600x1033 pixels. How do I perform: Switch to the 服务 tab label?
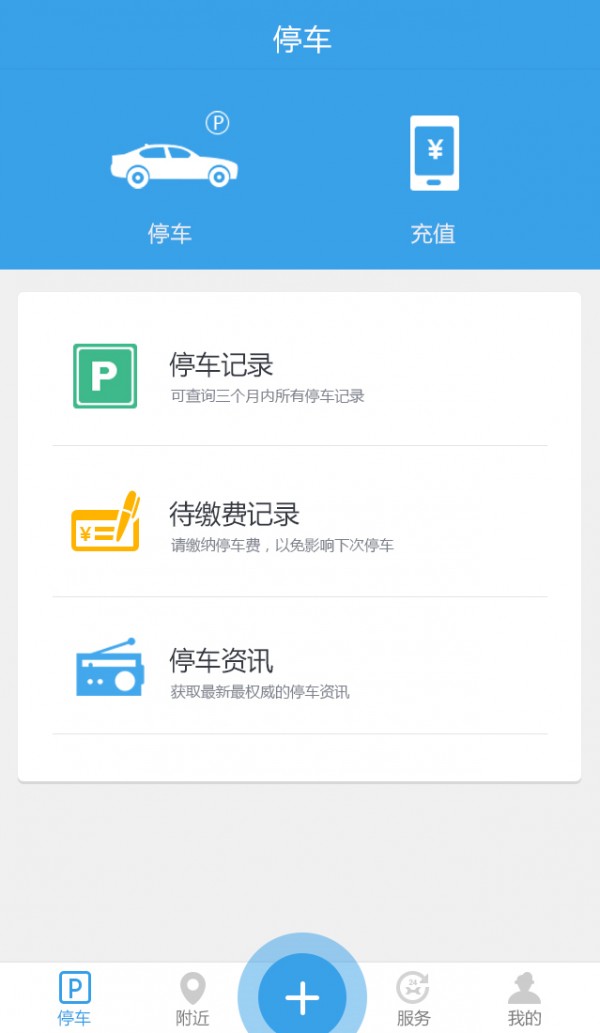pyautogui.click(x=413, y=1018)
